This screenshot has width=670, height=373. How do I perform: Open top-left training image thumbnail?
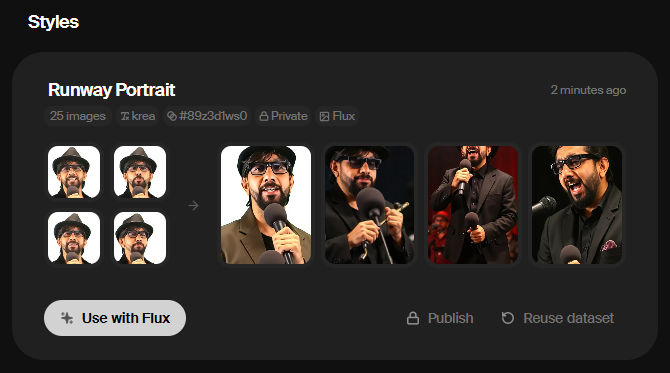[74, 172]
